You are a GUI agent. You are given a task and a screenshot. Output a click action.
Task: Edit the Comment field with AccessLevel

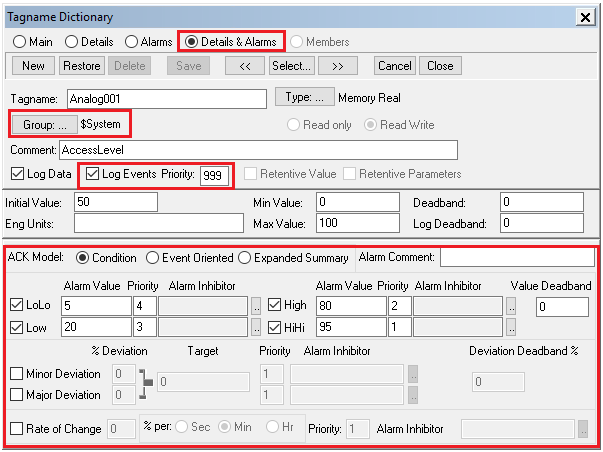(258, 150)
